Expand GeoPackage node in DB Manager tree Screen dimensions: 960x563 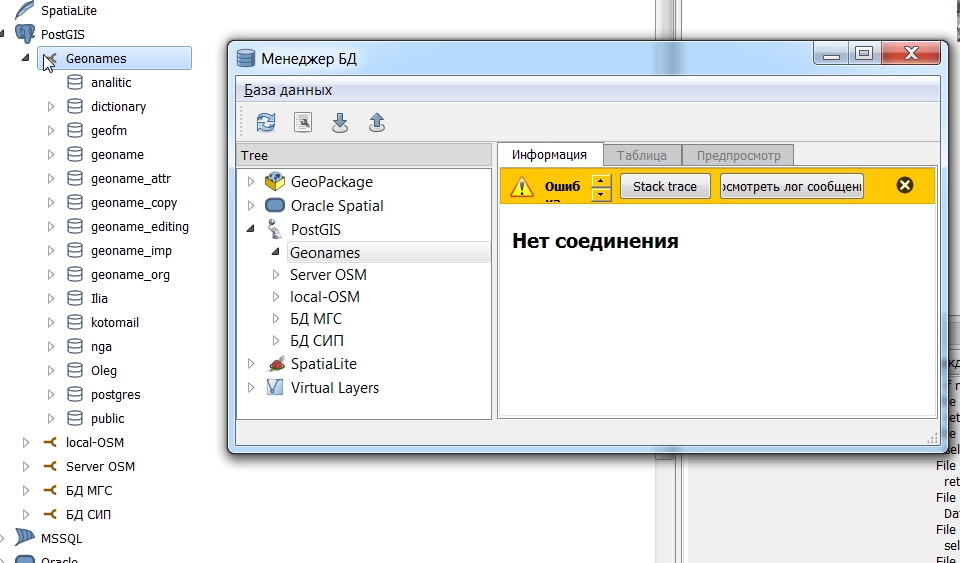(250, 182)
